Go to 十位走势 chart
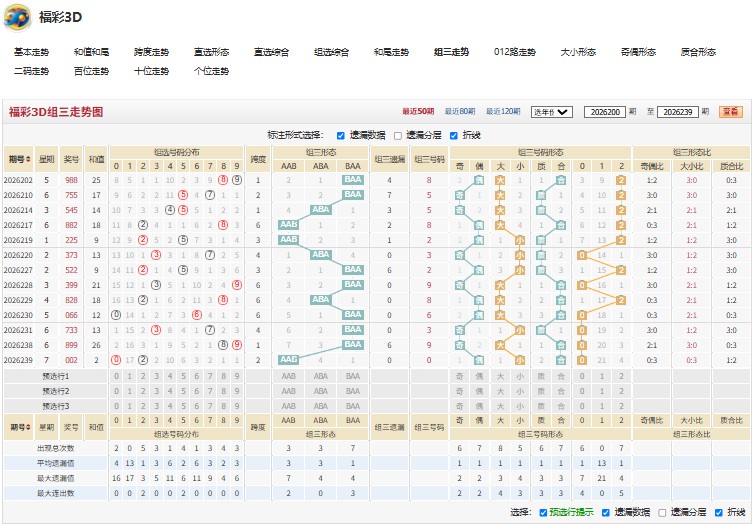 [x=151, y=71]
